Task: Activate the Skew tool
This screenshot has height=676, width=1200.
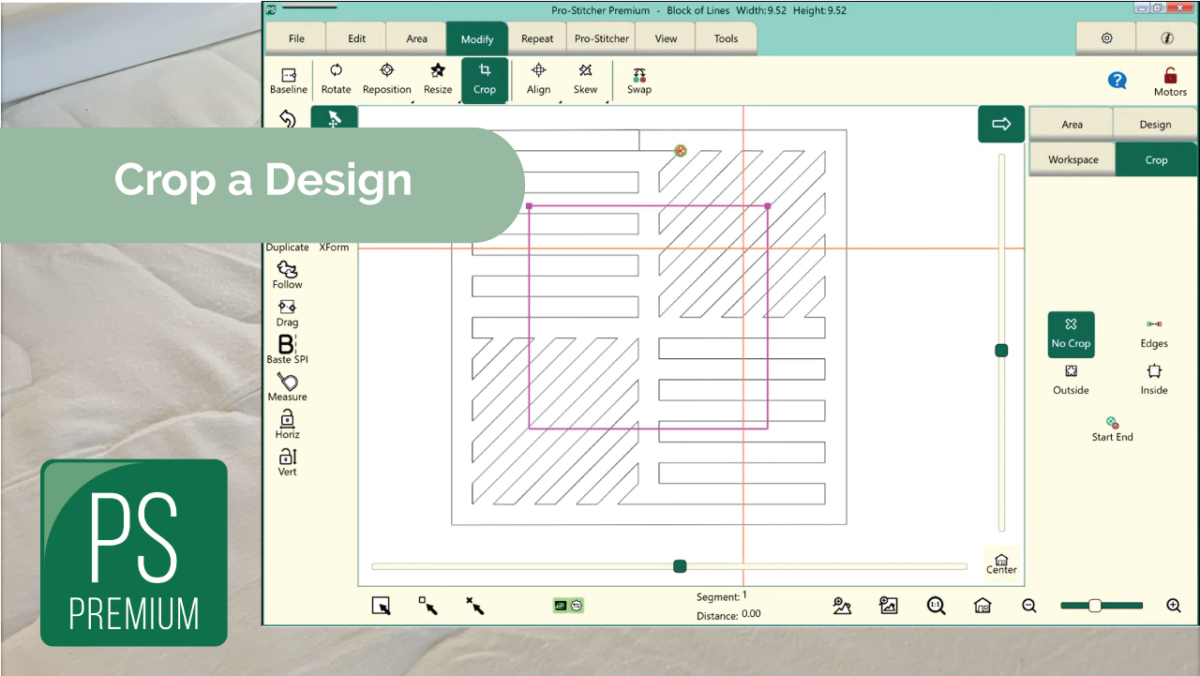Action: (x=585, y=80)
